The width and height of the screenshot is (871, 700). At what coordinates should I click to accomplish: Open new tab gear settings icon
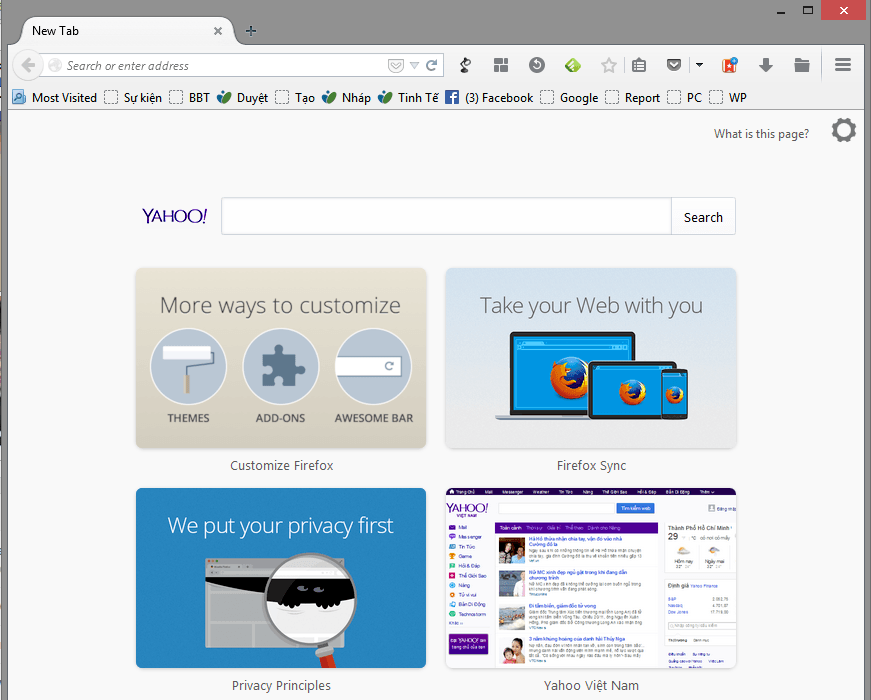(x=843, y=131)
